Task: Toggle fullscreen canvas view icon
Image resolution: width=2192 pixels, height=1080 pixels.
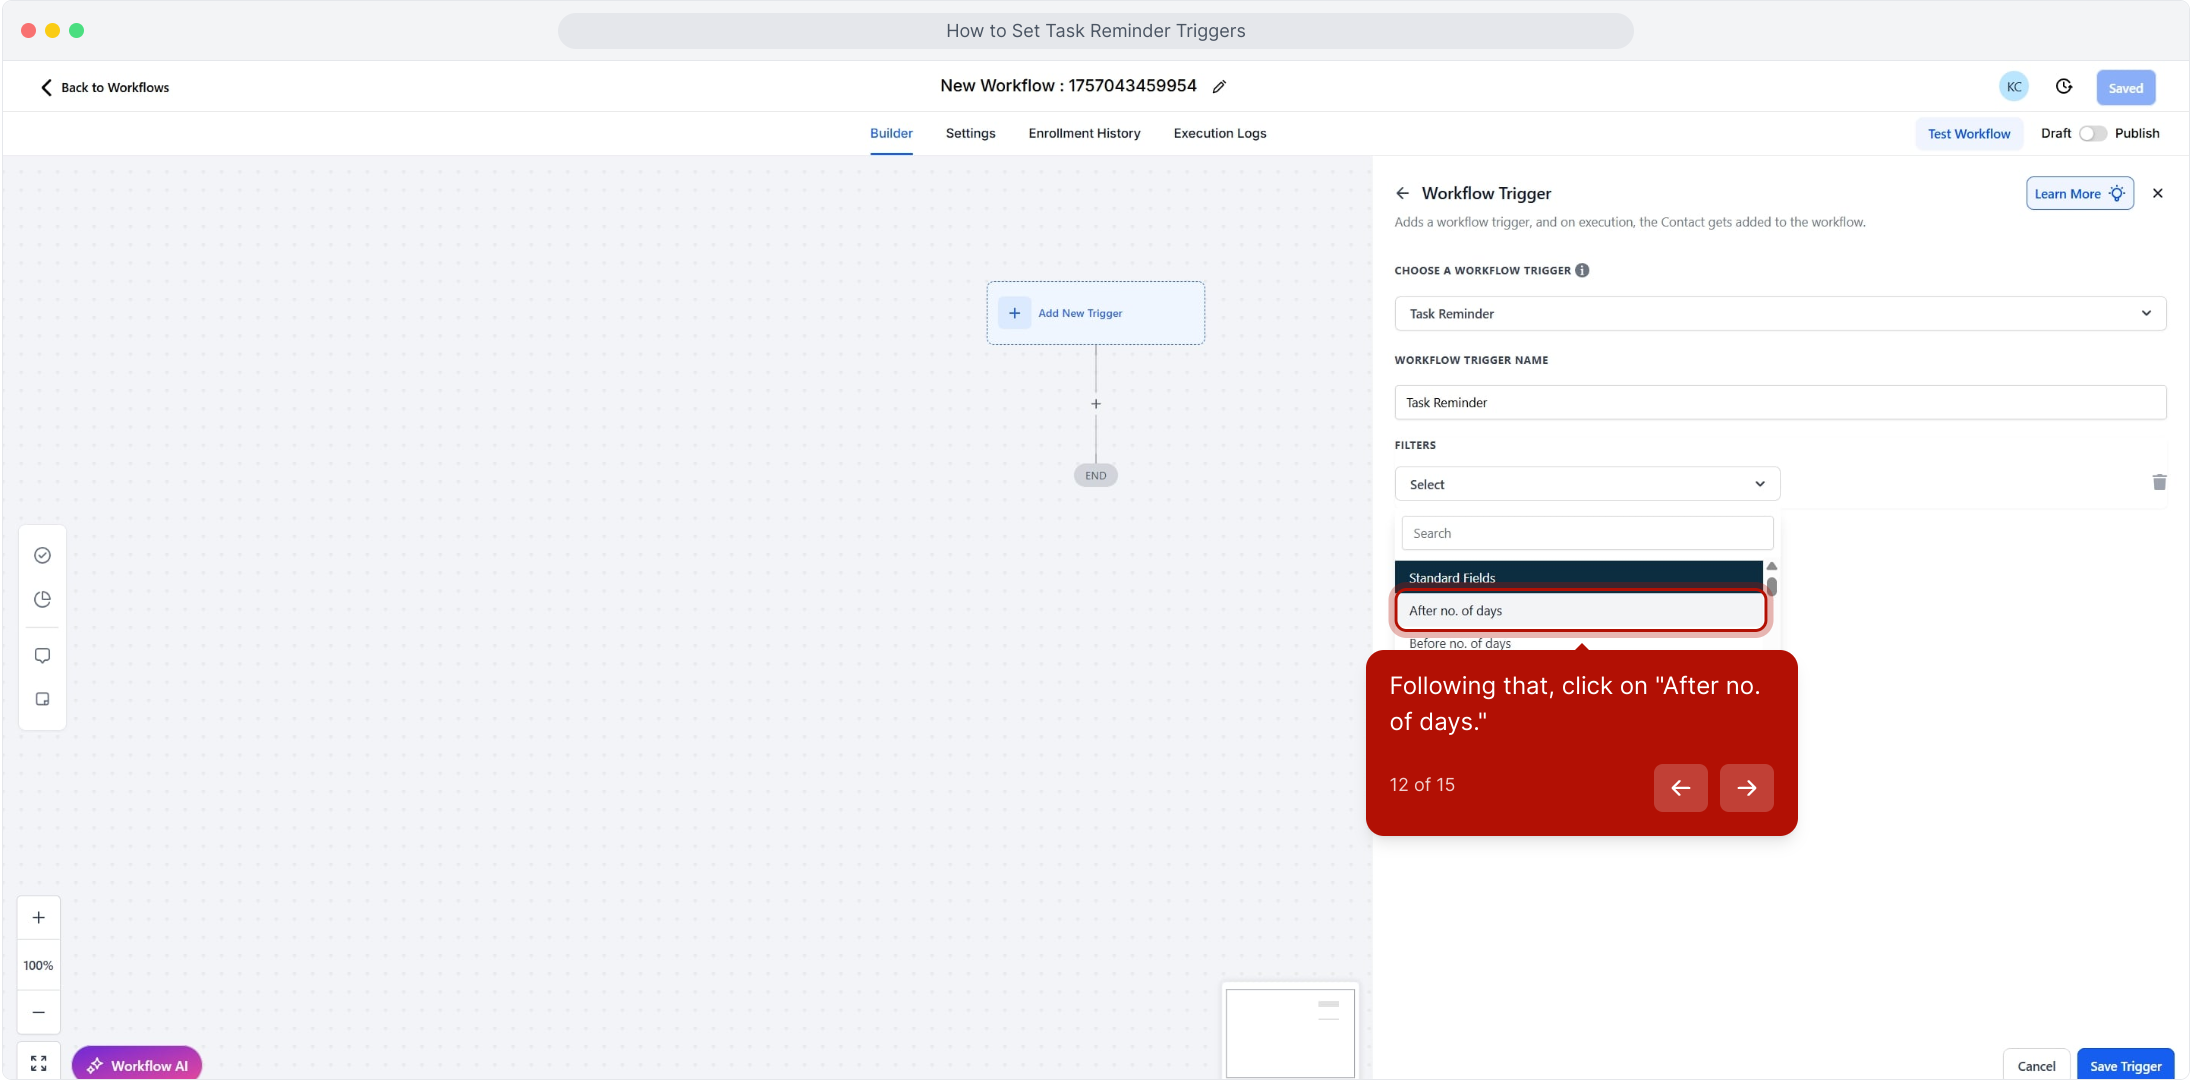Action: [39, 1064]
